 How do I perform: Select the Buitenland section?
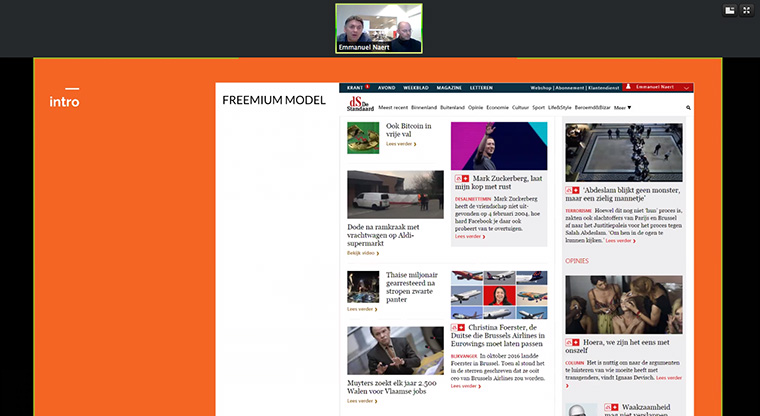coord(452,108)
